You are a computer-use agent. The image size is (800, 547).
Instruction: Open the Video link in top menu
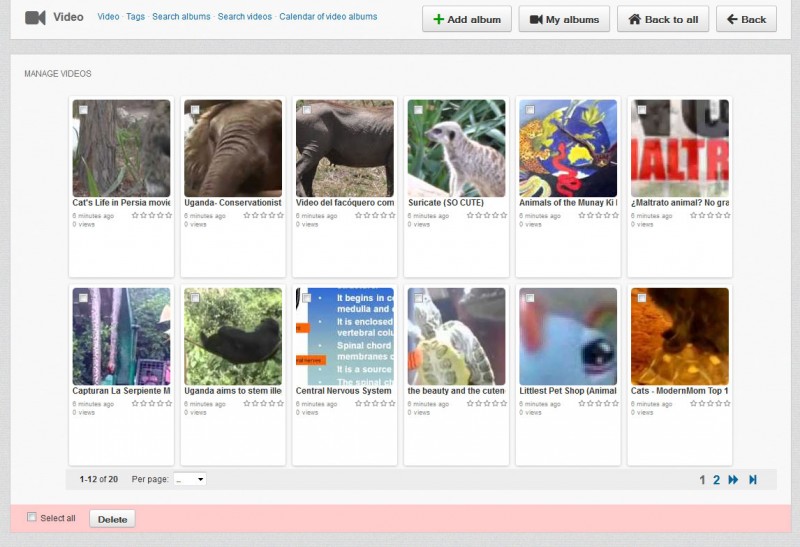click(108, 16)
